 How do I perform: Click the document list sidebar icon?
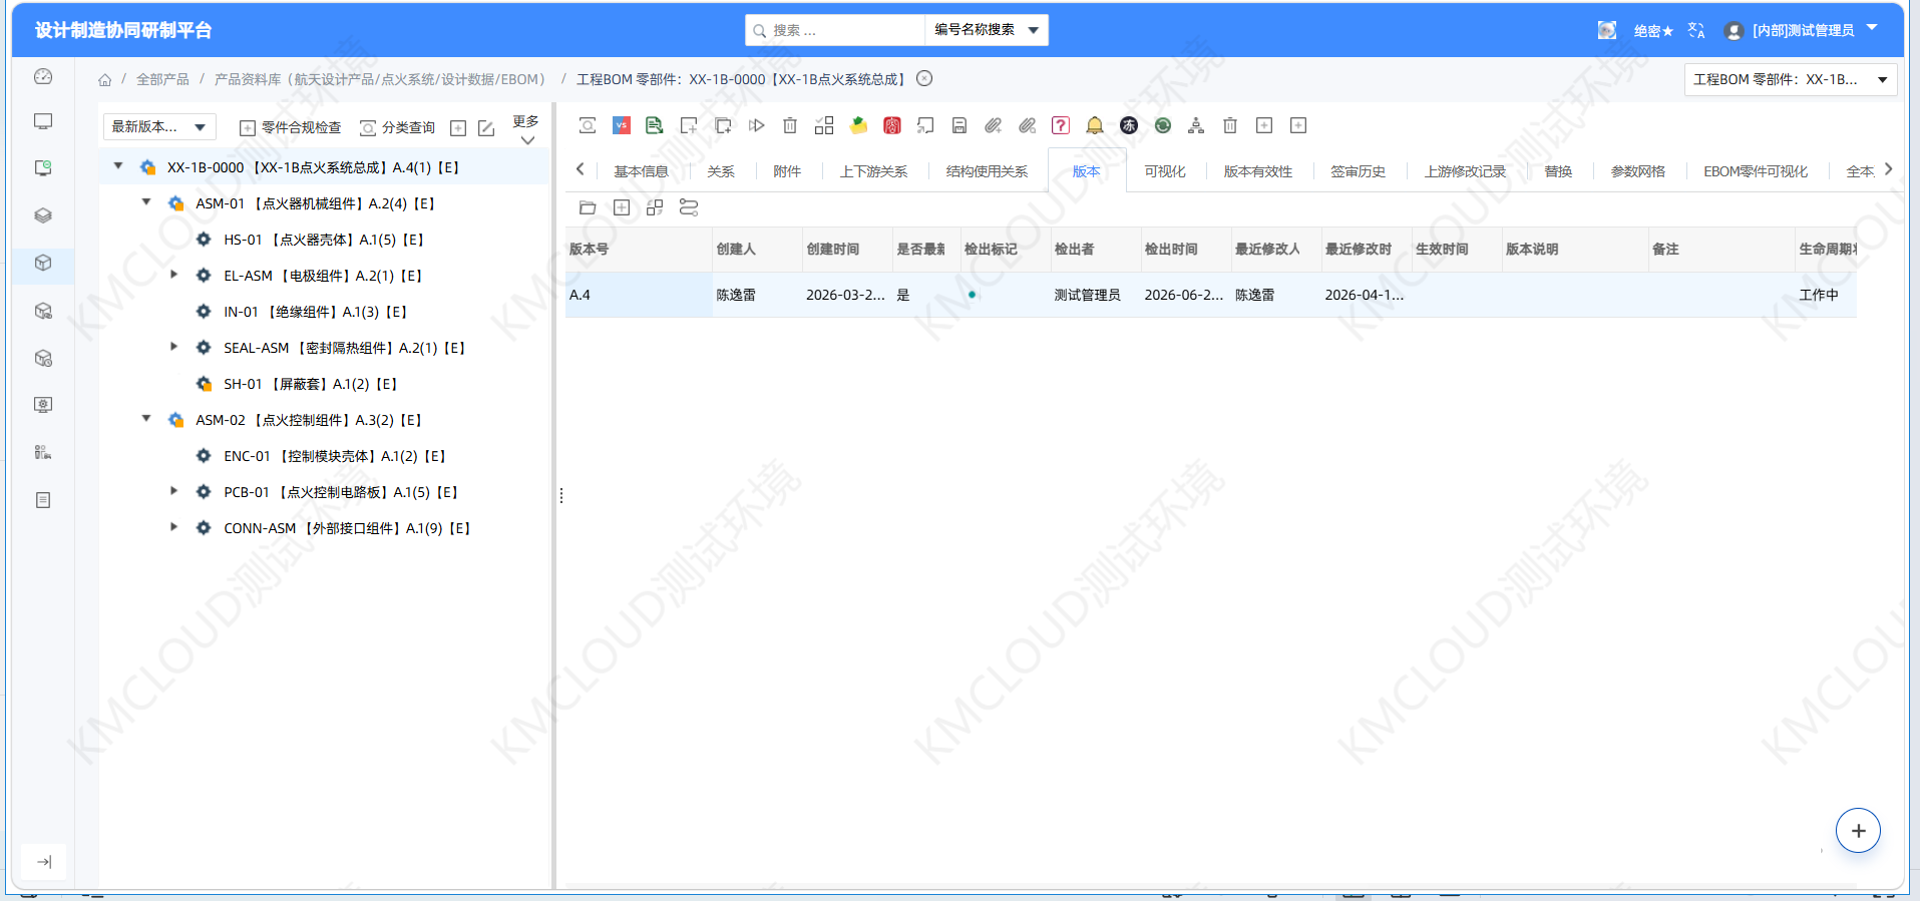tap(43, 499)
